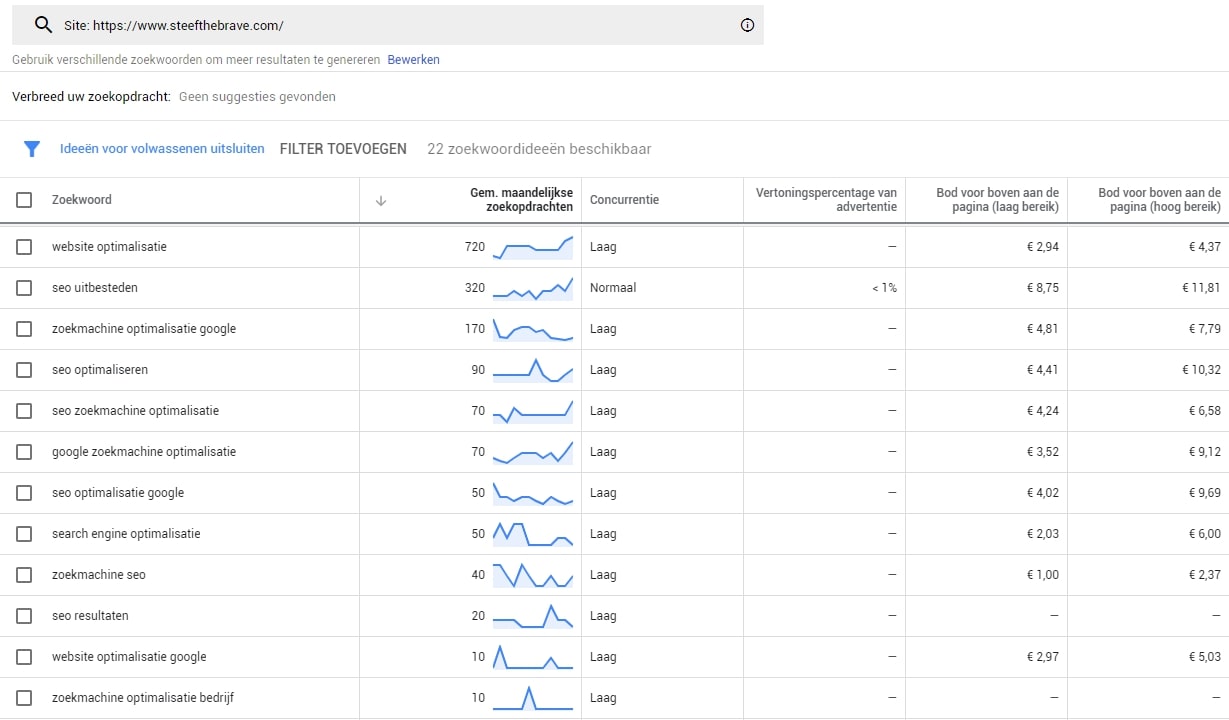The image size is (1229, 720).
Task: Click the sort arrow in the header
Action: 381,200
